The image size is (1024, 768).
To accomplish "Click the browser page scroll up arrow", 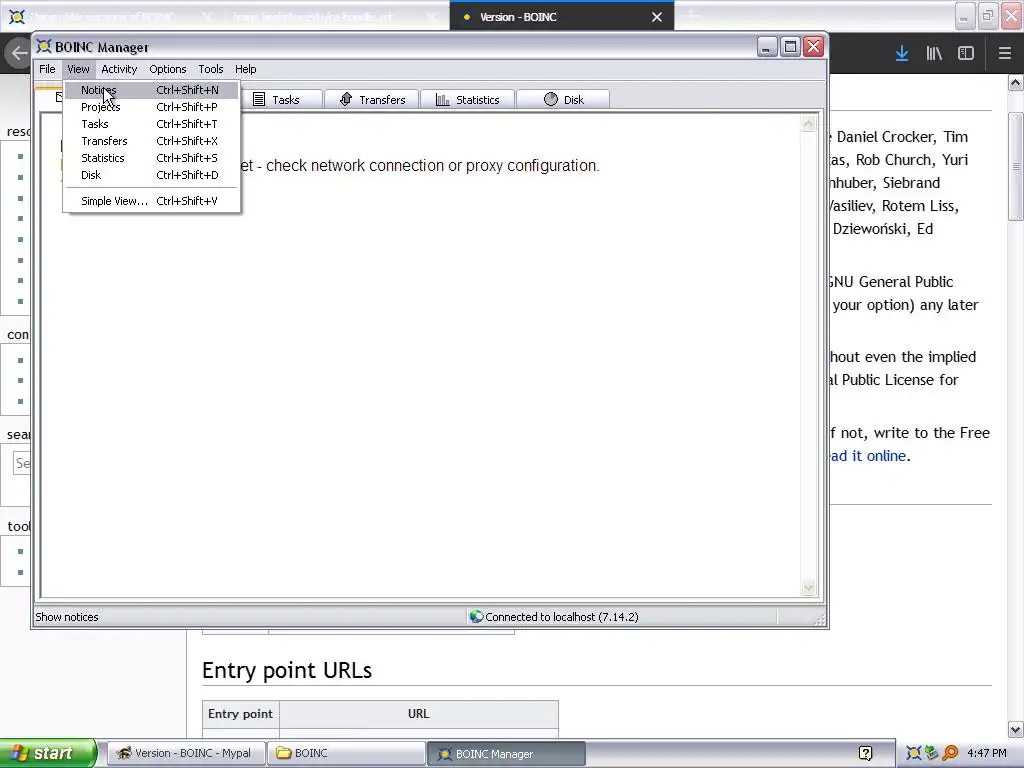I will tap(1016, 83).
